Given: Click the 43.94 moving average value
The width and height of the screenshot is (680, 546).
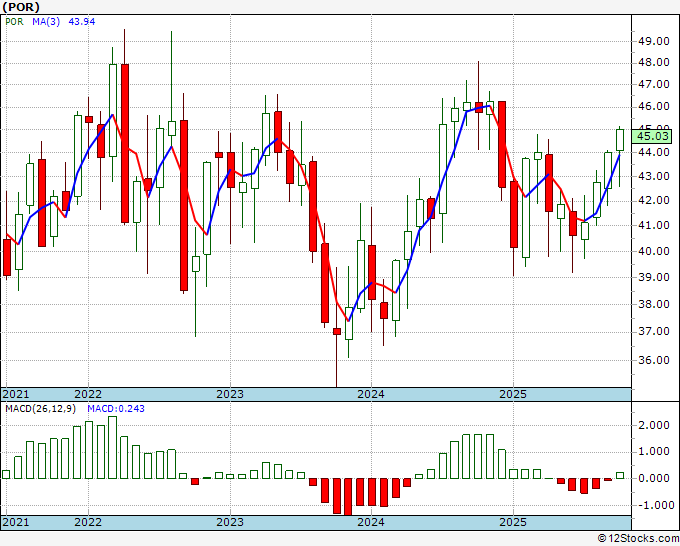Looking at the screenshot, I should click(82, 22).
